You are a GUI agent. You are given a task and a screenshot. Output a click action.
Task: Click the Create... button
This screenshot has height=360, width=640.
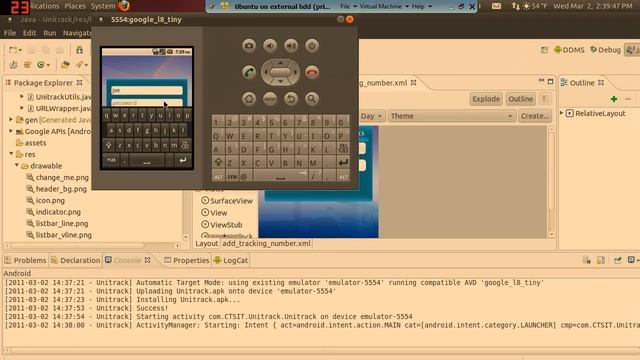click(x=535, y=116)
